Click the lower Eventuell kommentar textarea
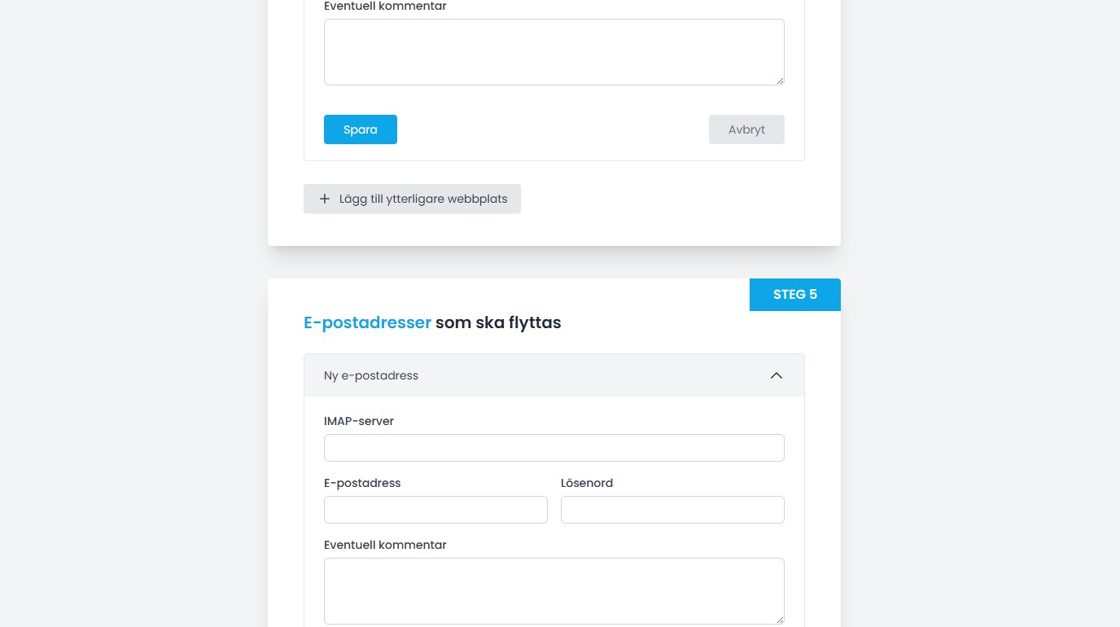 553,590
